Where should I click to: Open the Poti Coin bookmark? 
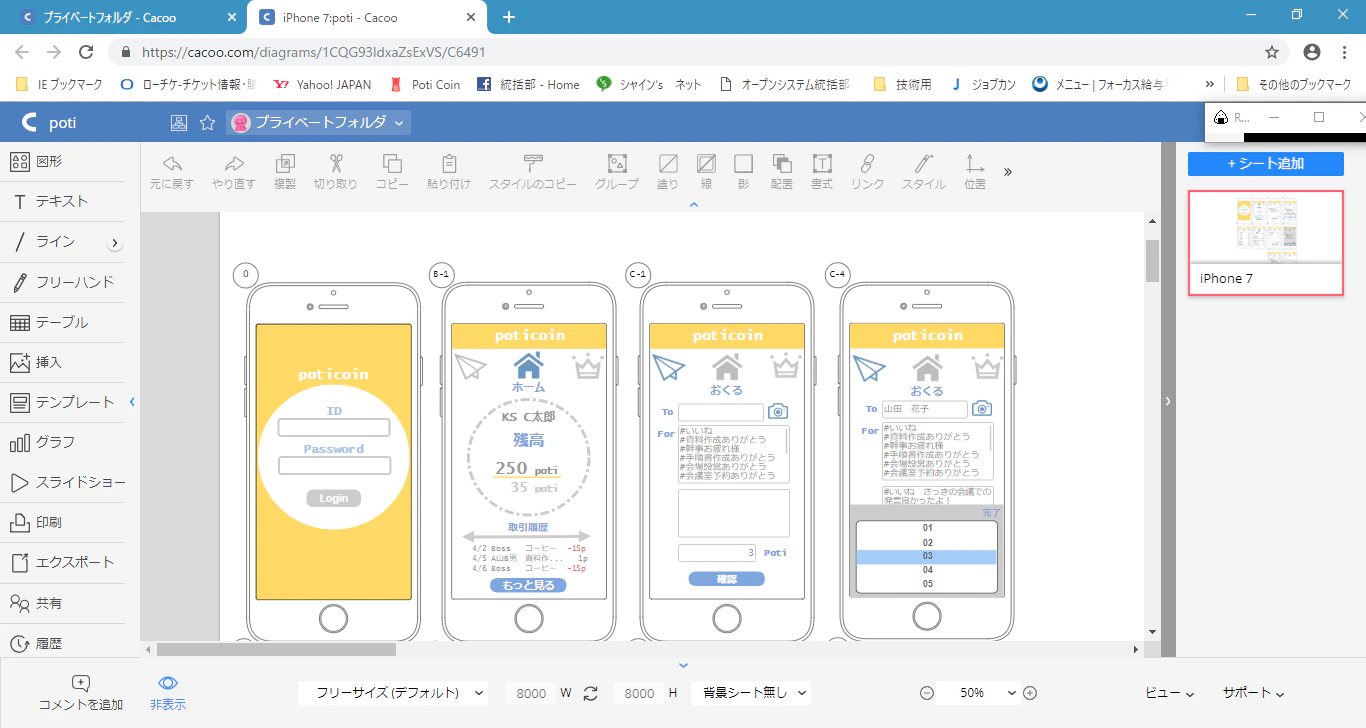425,84
